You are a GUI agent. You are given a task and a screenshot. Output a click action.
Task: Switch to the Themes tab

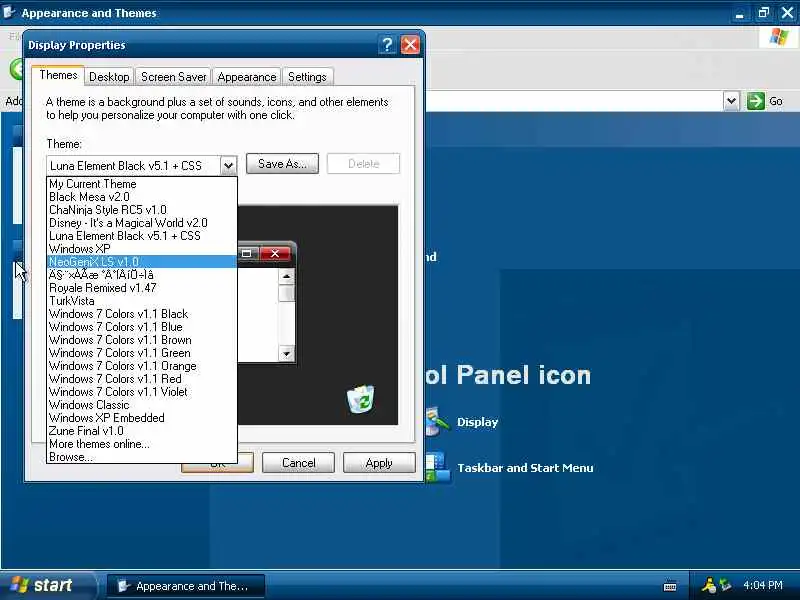(x=58, y=75)
